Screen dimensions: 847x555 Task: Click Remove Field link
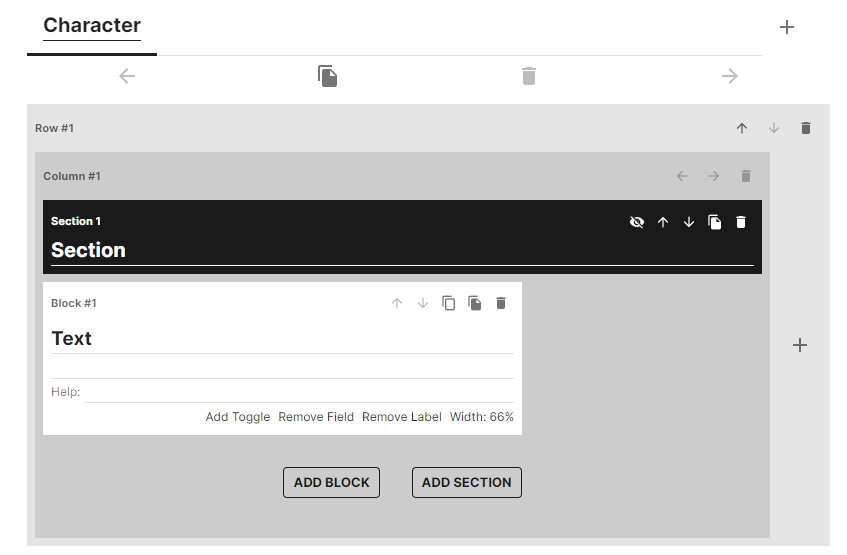click(316, 417)
